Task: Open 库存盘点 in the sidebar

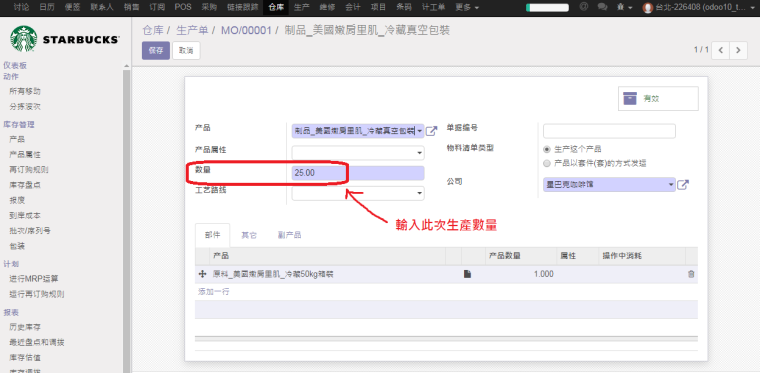Action: click(25, 185)
